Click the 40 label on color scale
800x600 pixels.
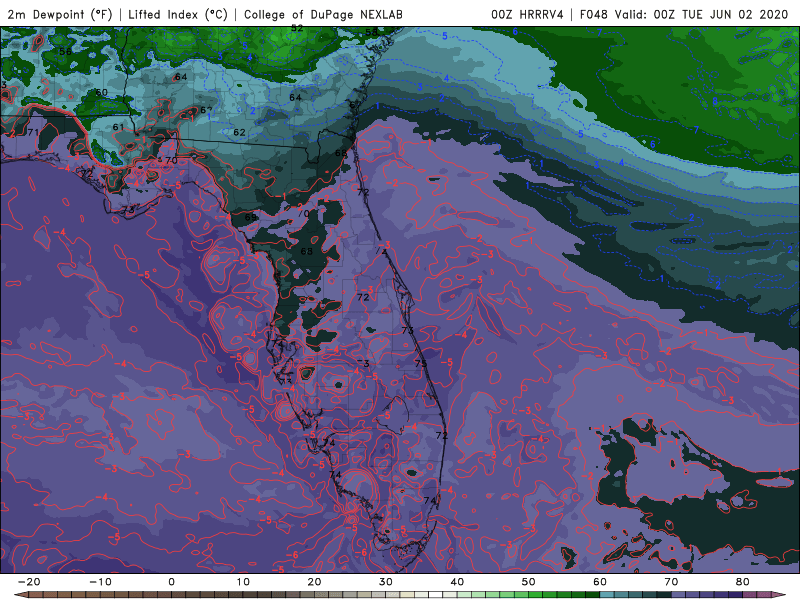click(x=457, y=582)
